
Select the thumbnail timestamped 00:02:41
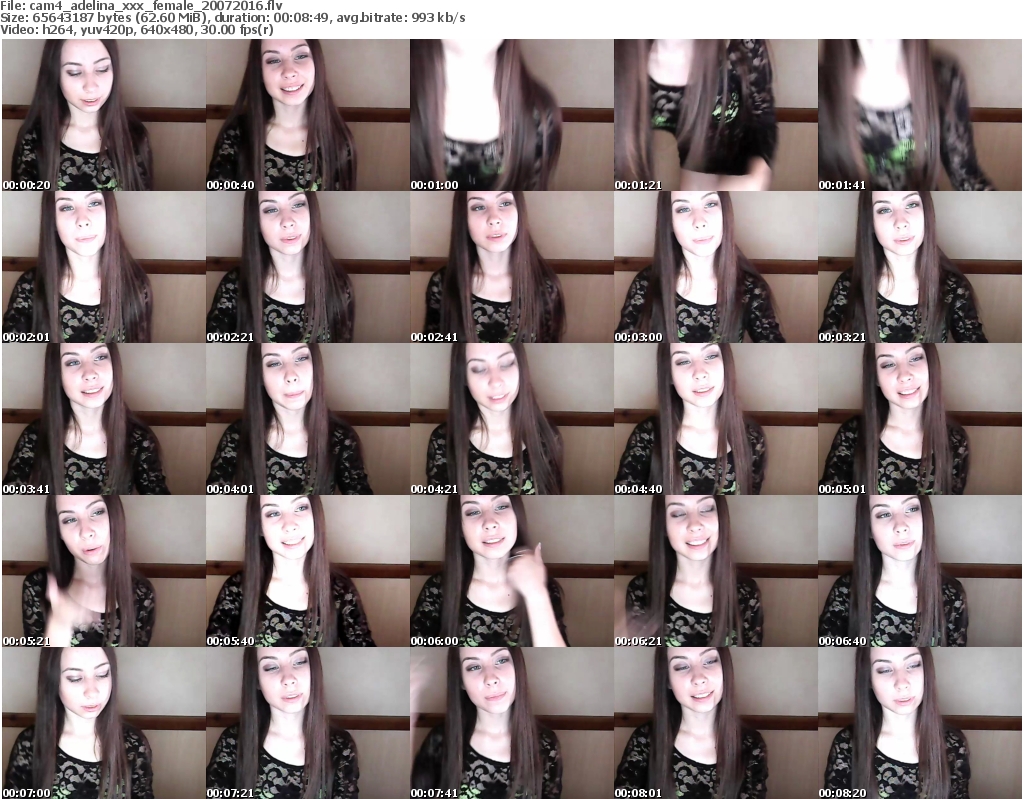(511, 267)
